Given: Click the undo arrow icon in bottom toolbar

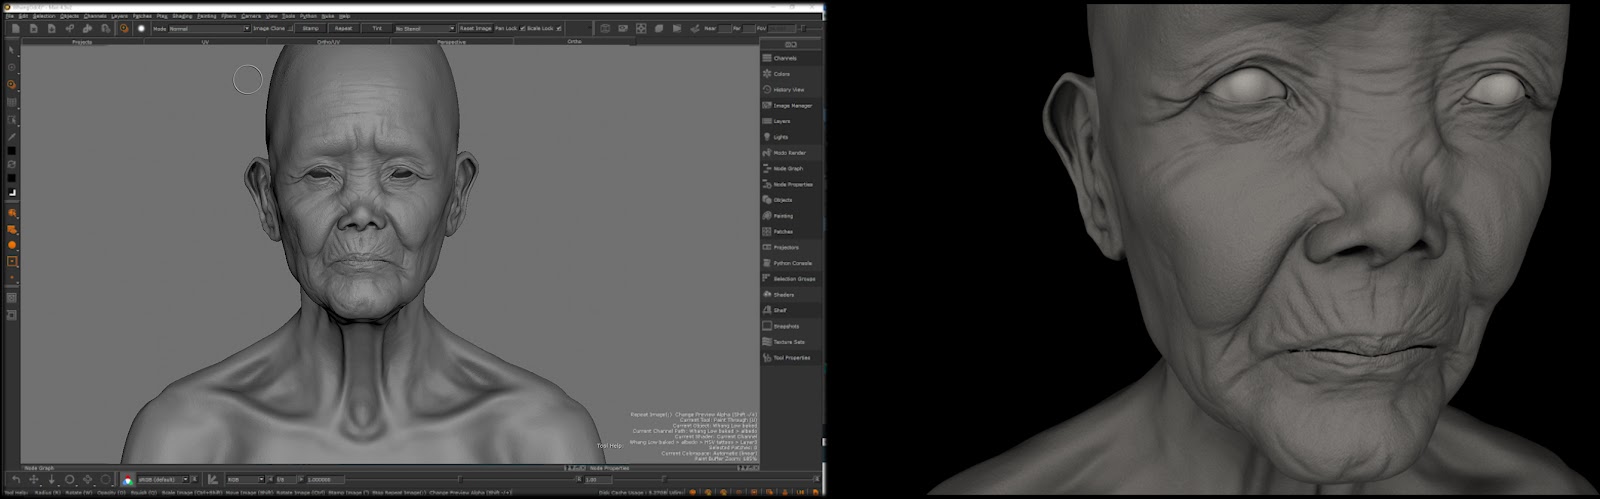Looking at the screenshot, I should 16,479.
